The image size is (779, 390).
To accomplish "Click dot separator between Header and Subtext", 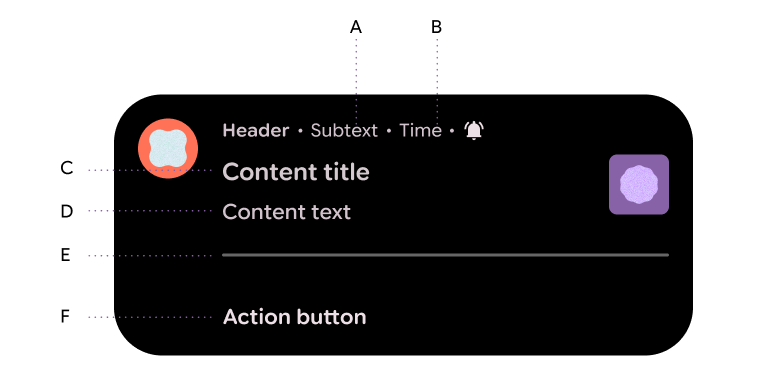I will 300,131.
